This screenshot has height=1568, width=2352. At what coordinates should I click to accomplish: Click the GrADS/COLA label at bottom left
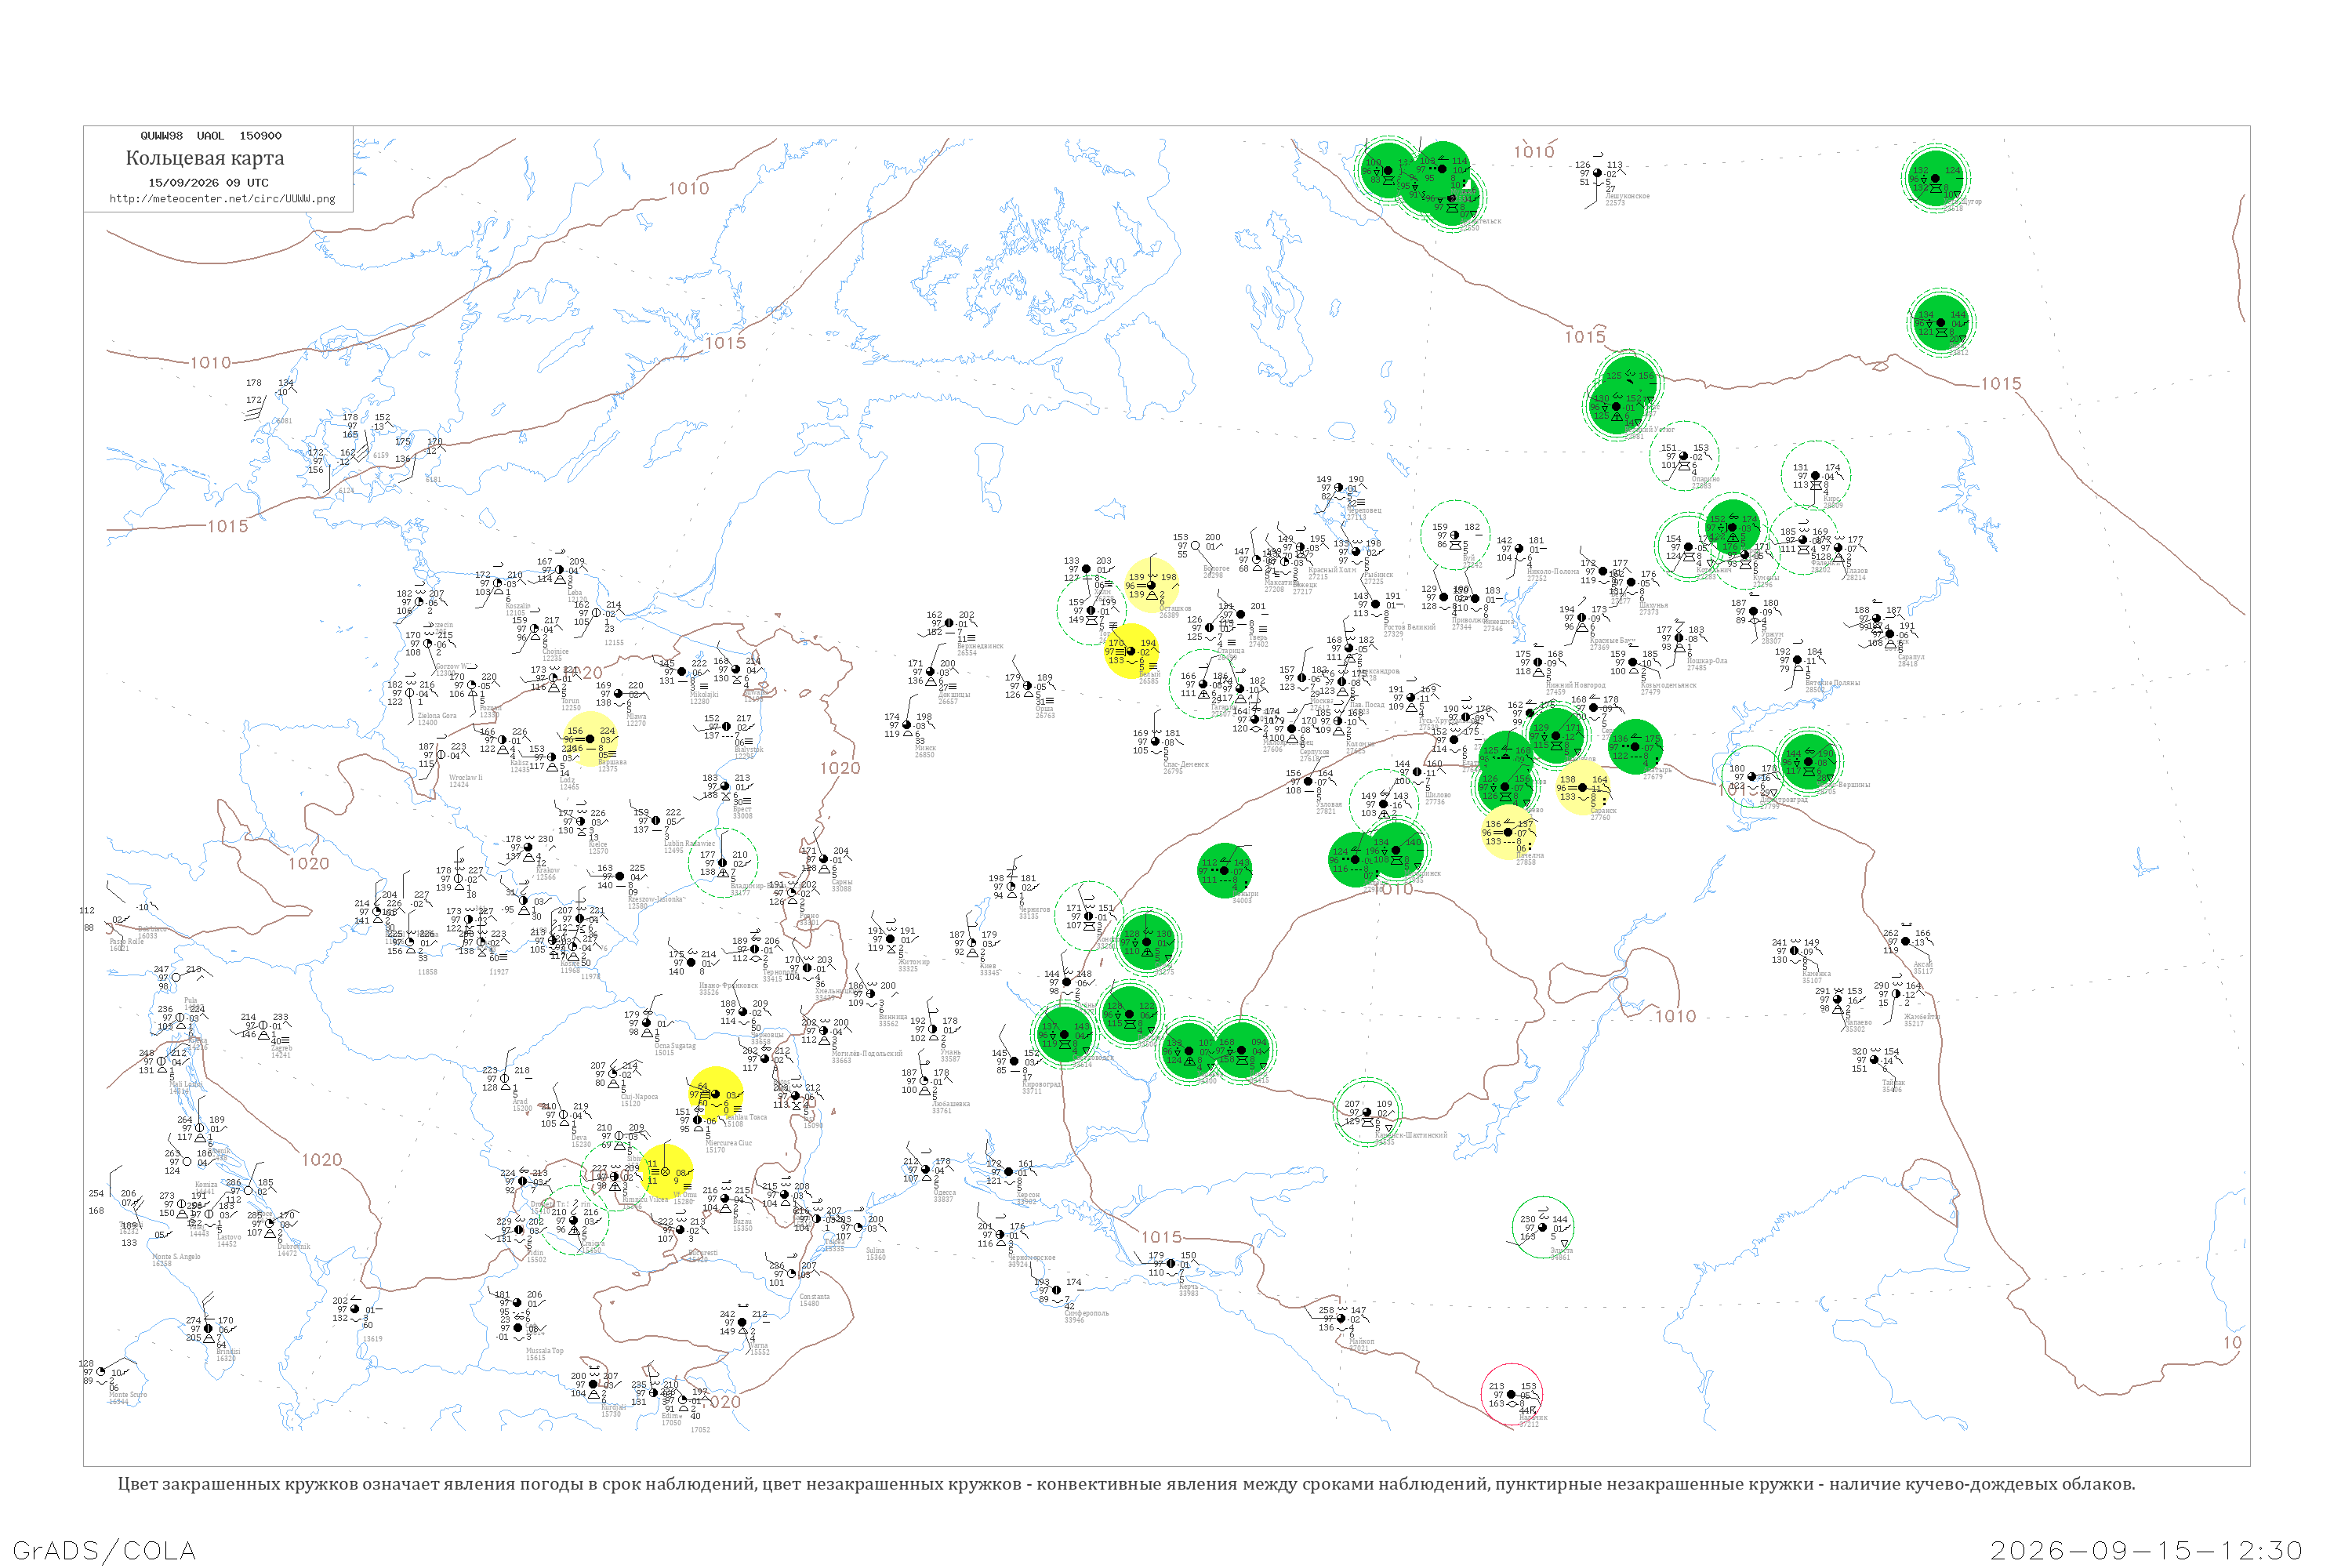point(104,1550)
